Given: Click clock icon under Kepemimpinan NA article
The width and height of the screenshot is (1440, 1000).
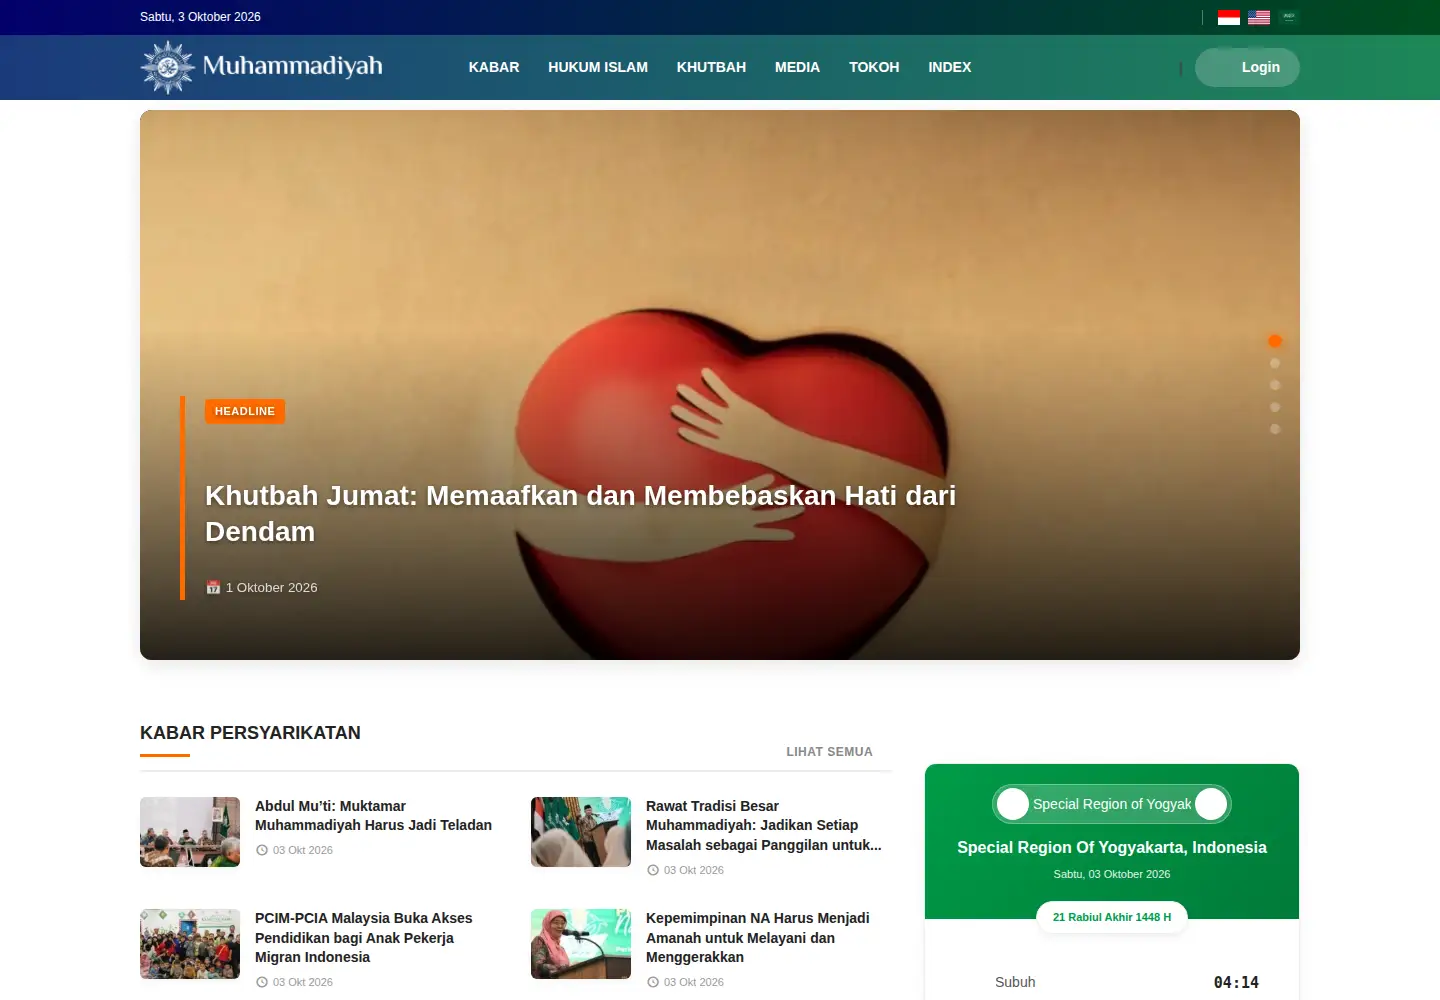Looking at the screenshot, I should tap(653, 982).
